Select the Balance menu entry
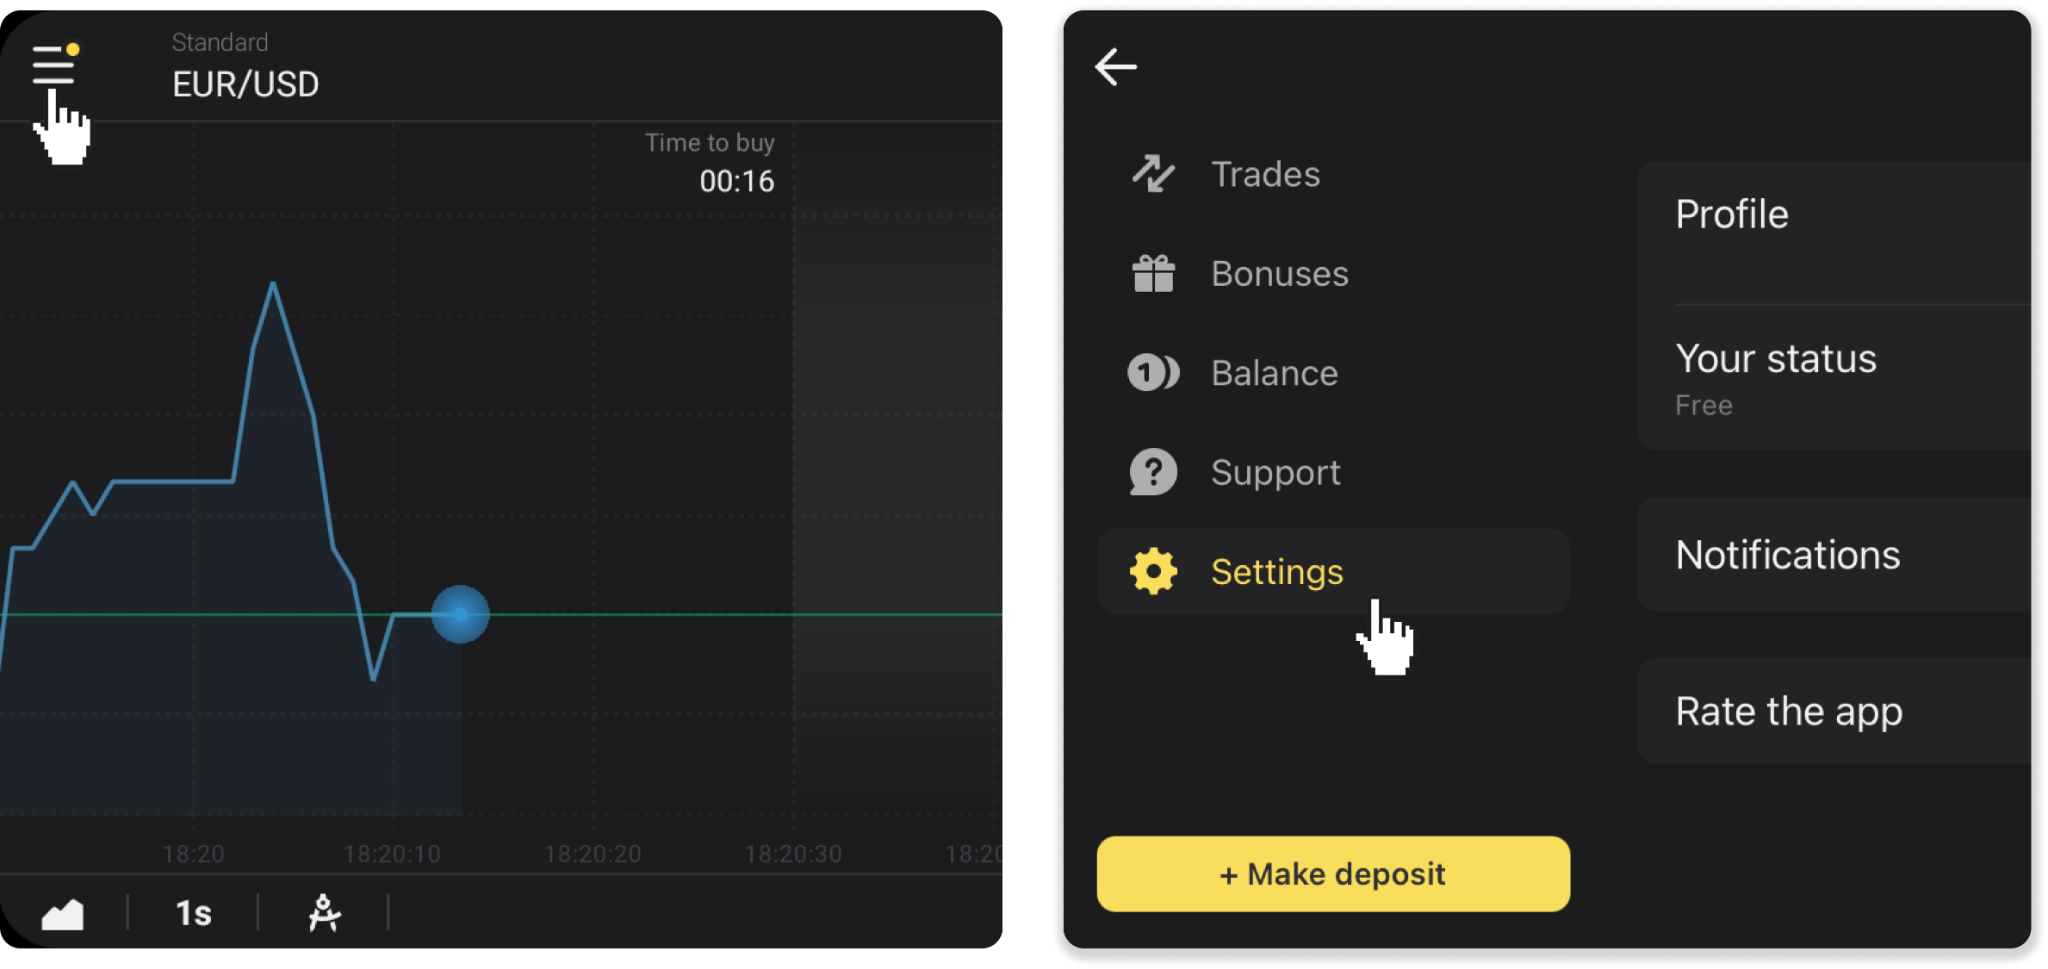The image size is (2048, 969). tap(1274, 373)
